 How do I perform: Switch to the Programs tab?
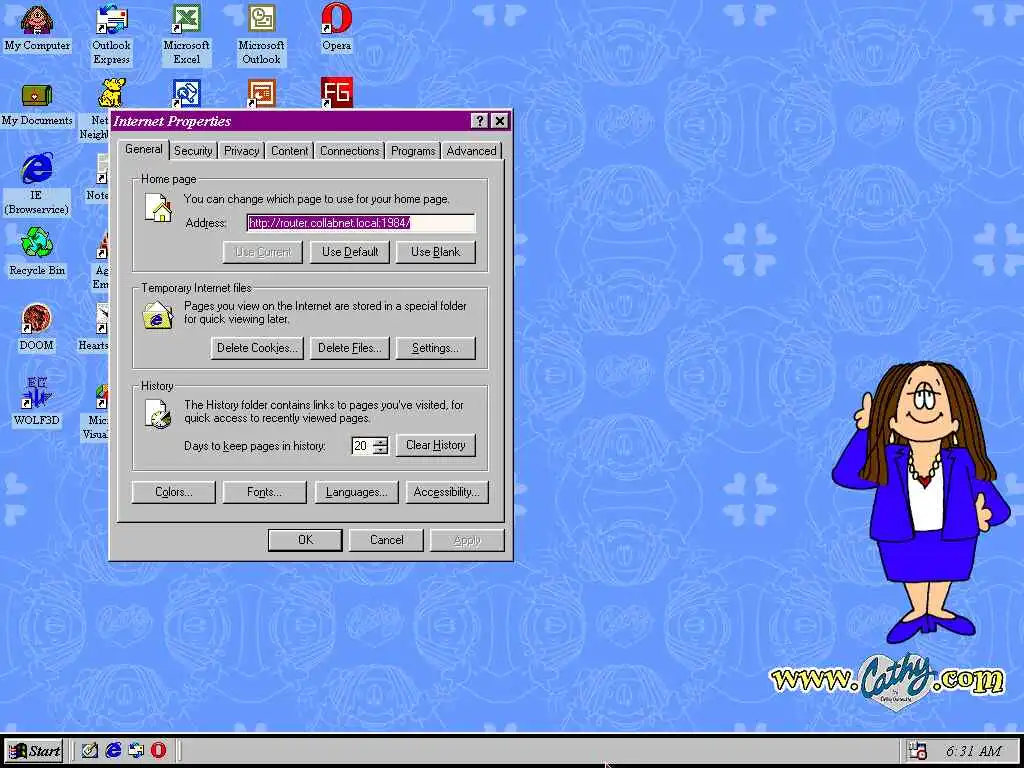click(413, 150)
